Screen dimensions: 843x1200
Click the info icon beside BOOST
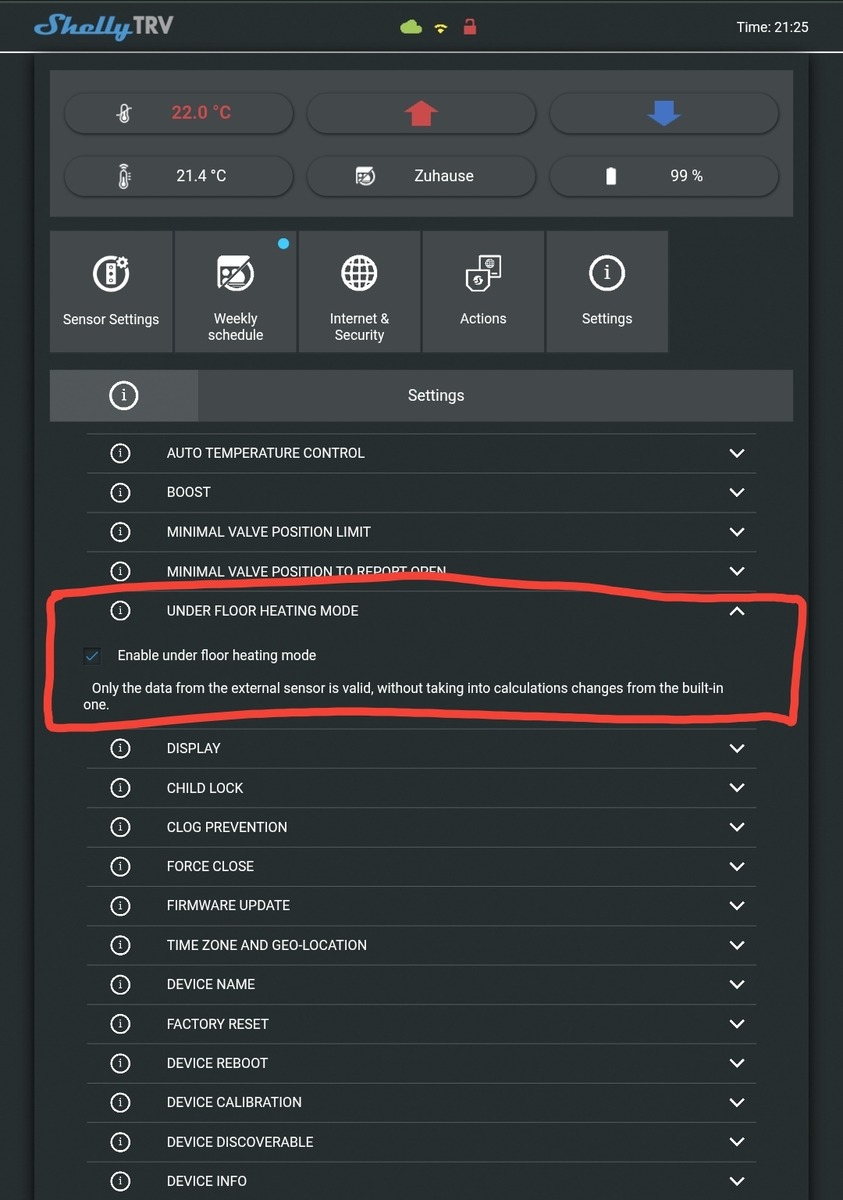coord(120,492)
